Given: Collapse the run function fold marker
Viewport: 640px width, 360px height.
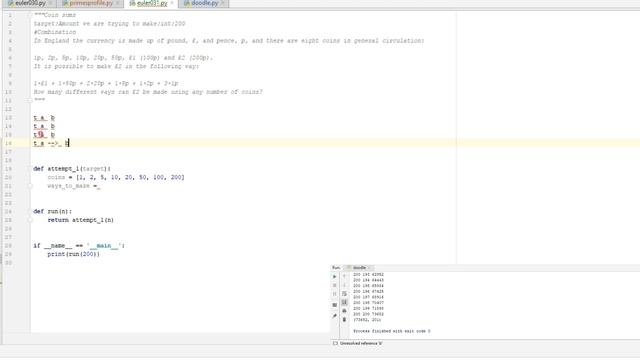Looking at the screenshot, I should [30, 211].
